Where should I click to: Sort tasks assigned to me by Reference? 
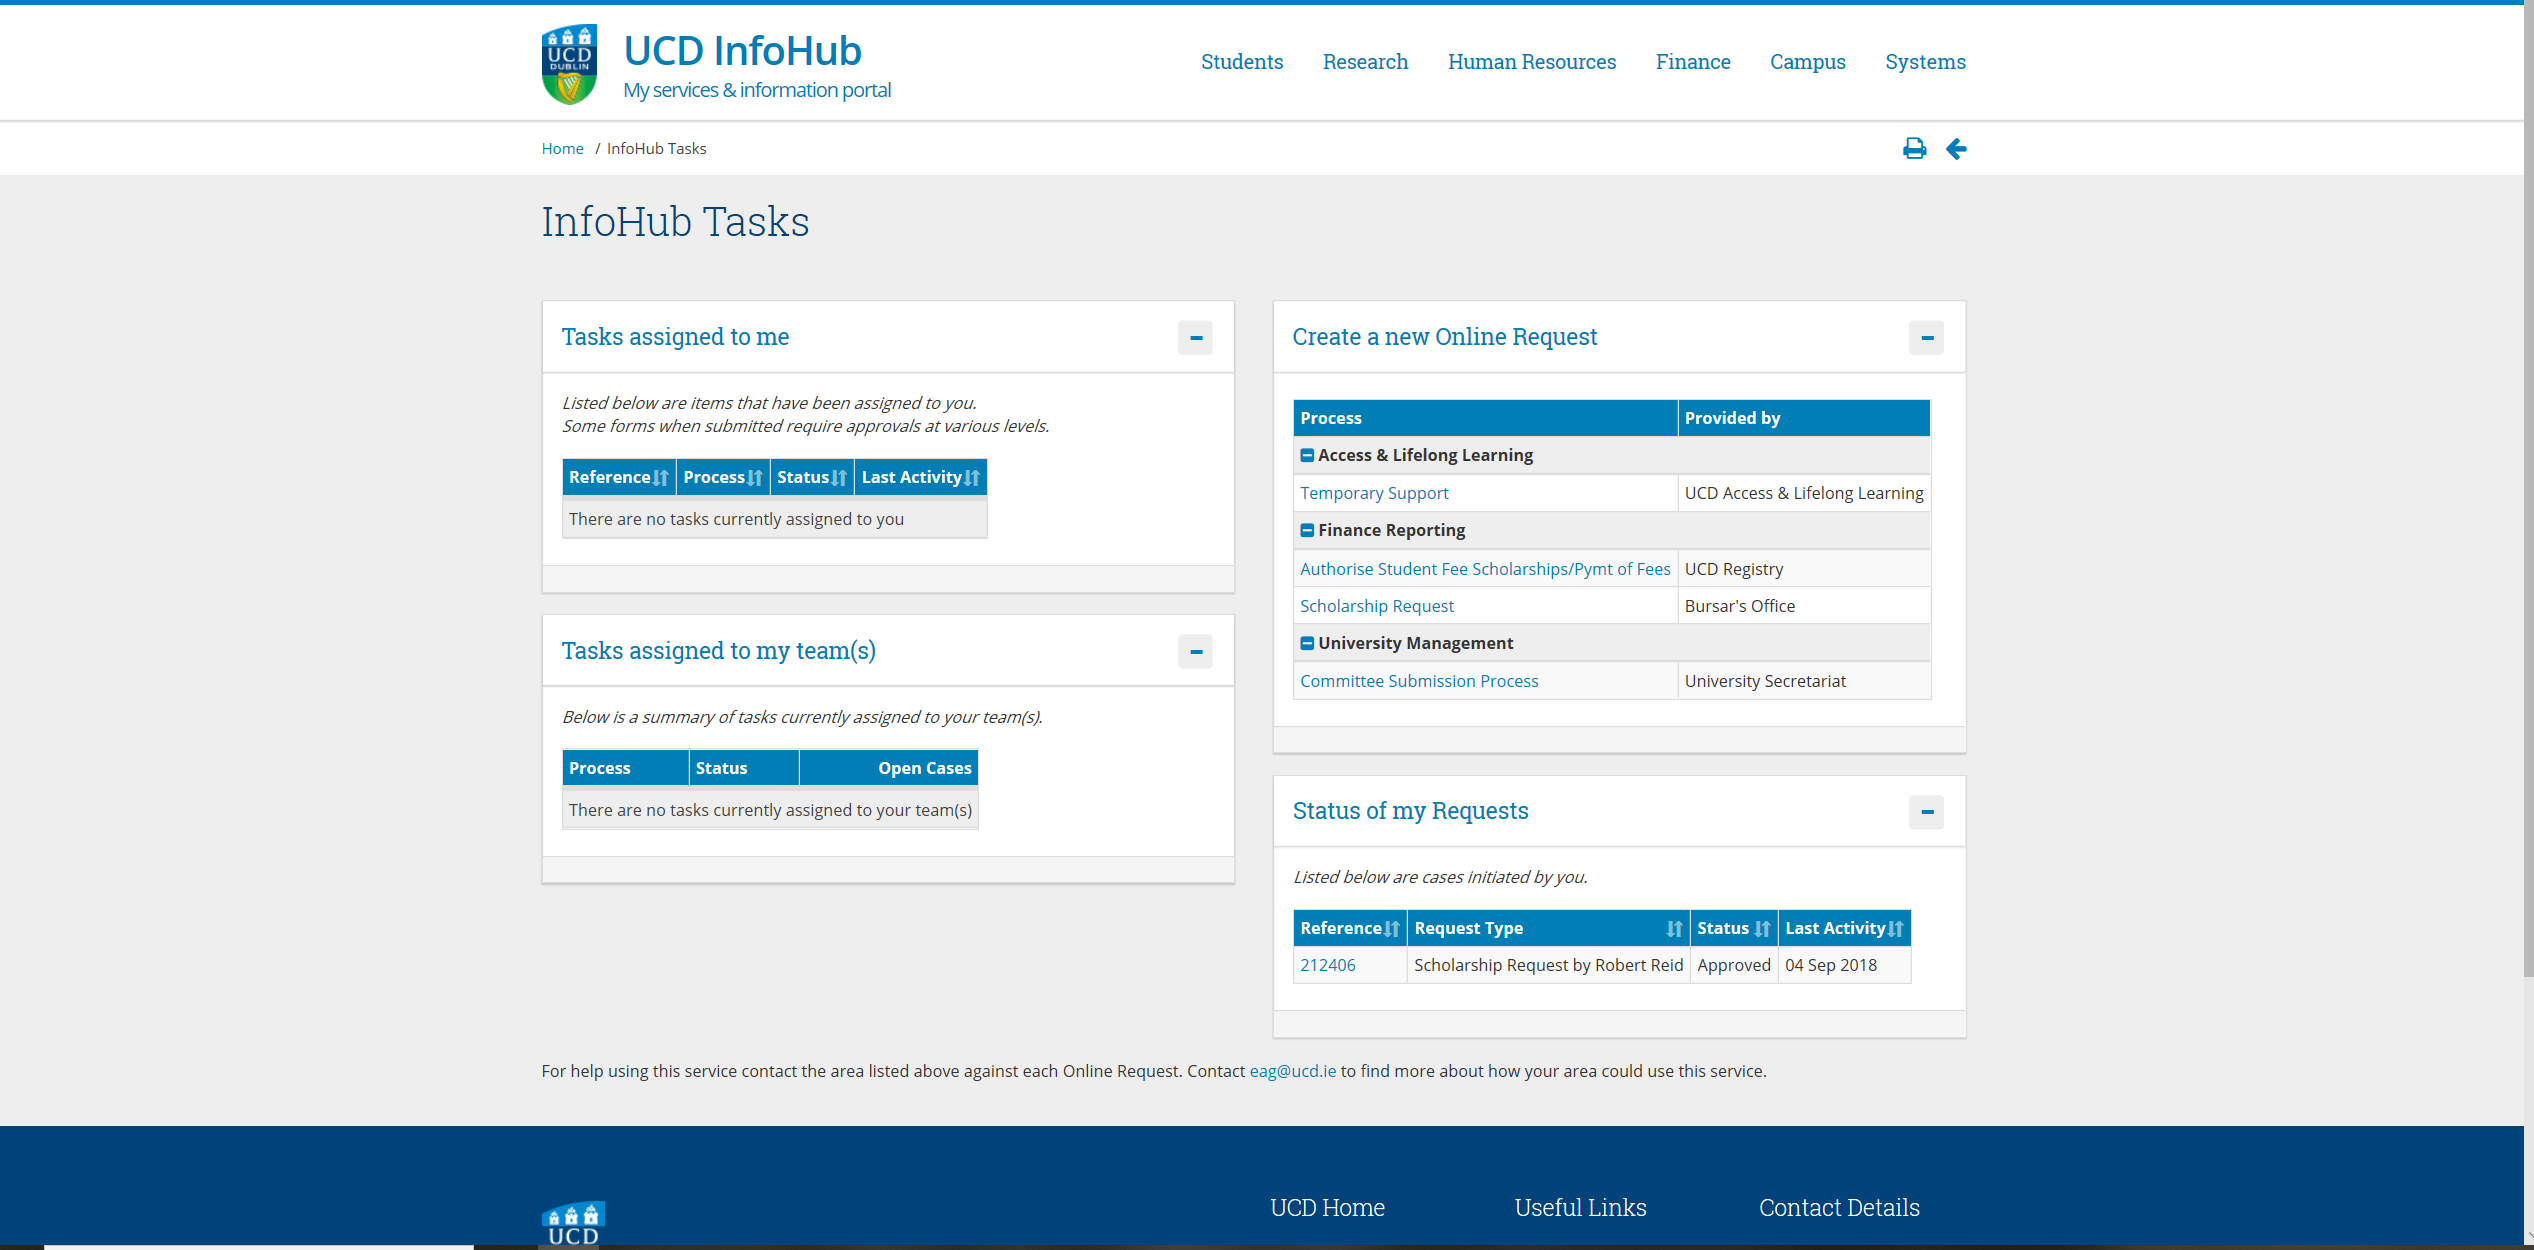coord(619,477)
